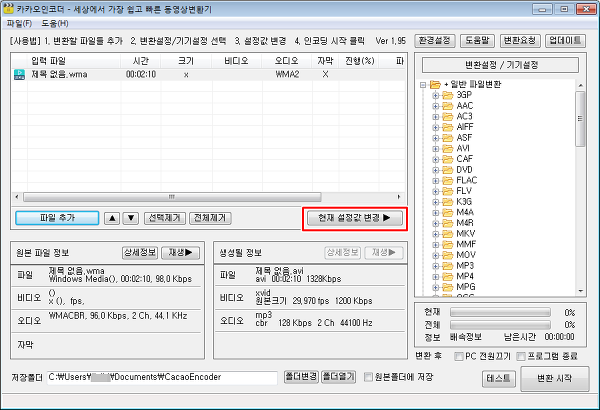Click the CAF folder icon

pyautogui.click(x=448, y=159)
